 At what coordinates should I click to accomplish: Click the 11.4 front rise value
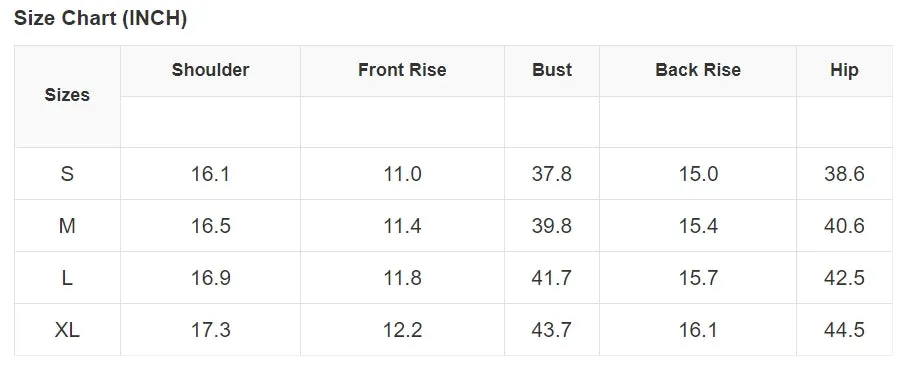click(x=402, y=226)
